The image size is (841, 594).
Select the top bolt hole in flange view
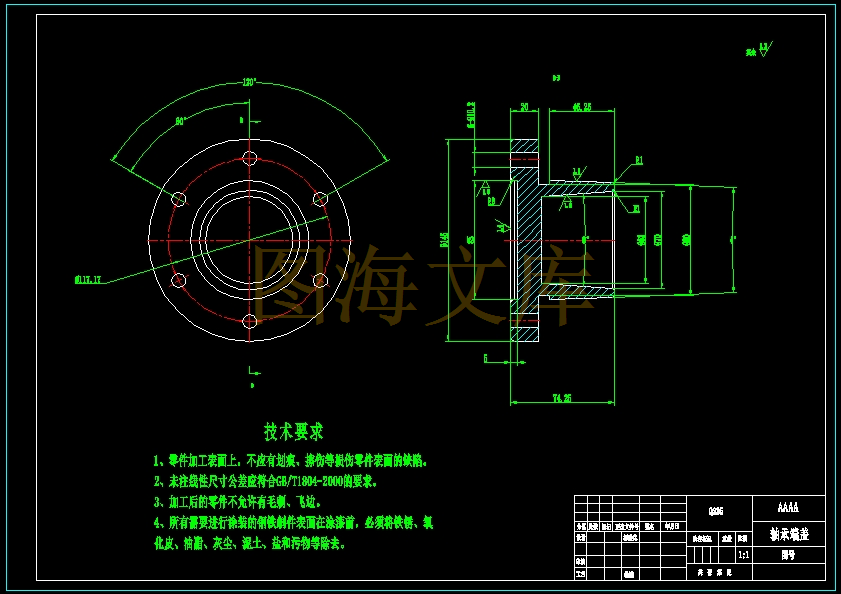coord(250,158)
